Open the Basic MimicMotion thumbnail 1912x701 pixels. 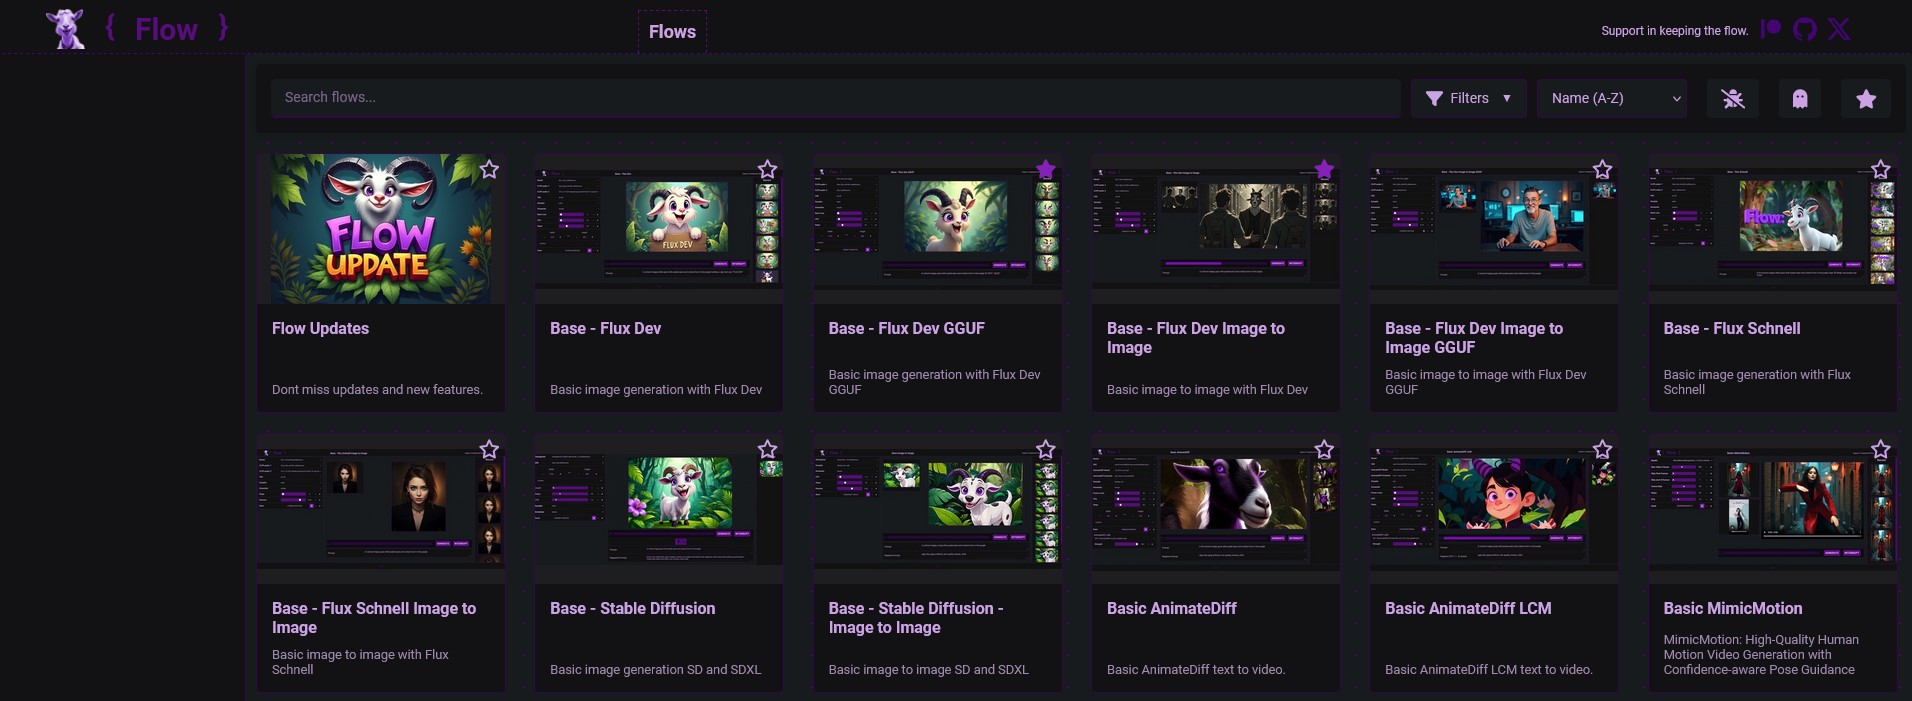click(x=1772, y=508)
